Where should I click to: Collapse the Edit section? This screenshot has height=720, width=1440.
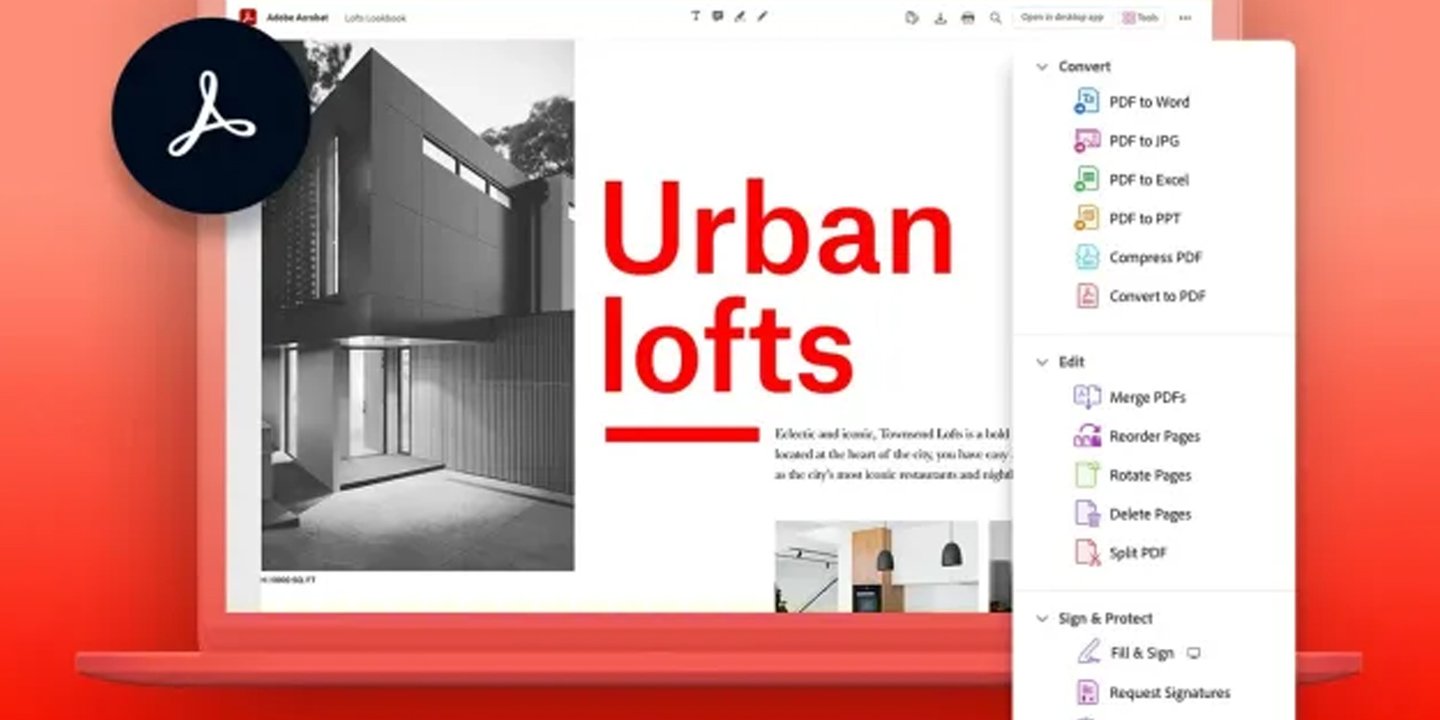tap(1041, 362)
